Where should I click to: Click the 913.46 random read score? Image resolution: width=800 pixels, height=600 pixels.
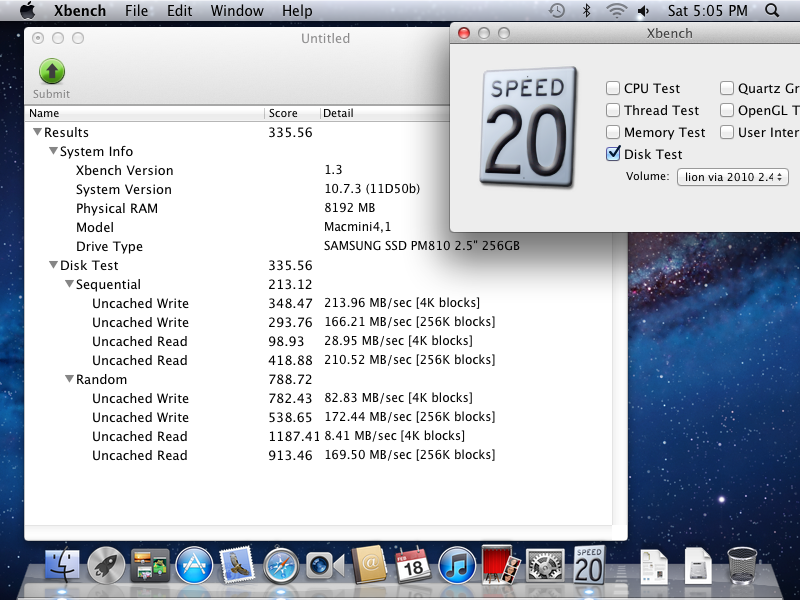[x=290, y=455]
